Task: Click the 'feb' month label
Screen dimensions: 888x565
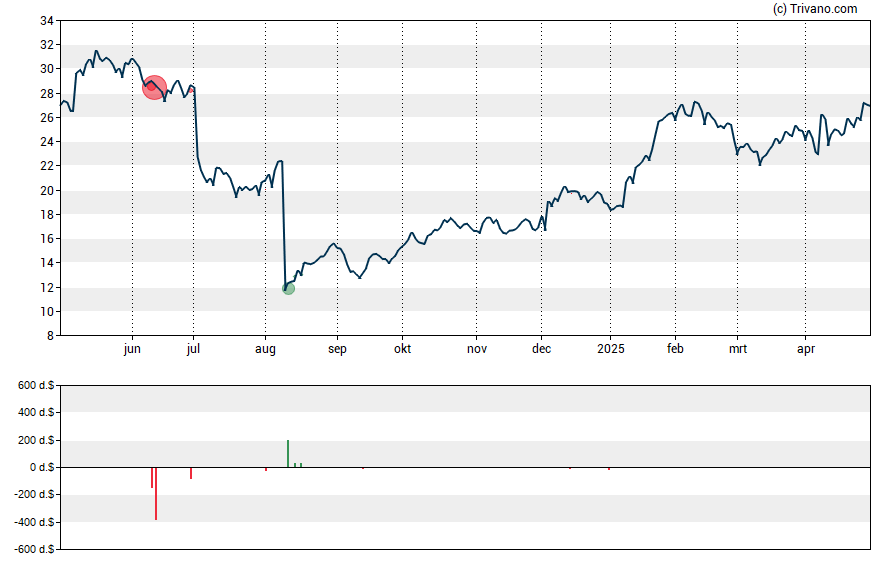Action: 675,349
